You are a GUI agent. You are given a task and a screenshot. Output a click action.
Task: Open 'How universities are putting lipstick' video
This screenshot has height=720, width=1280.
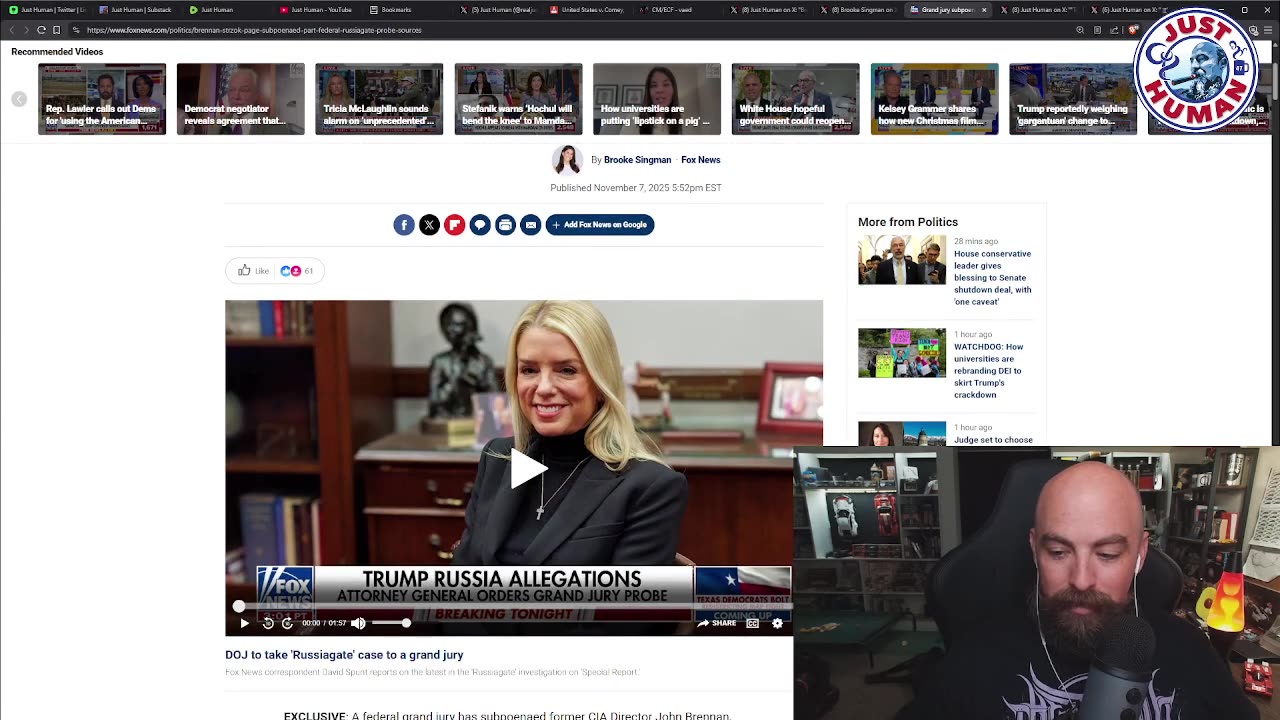pos(657,99)
